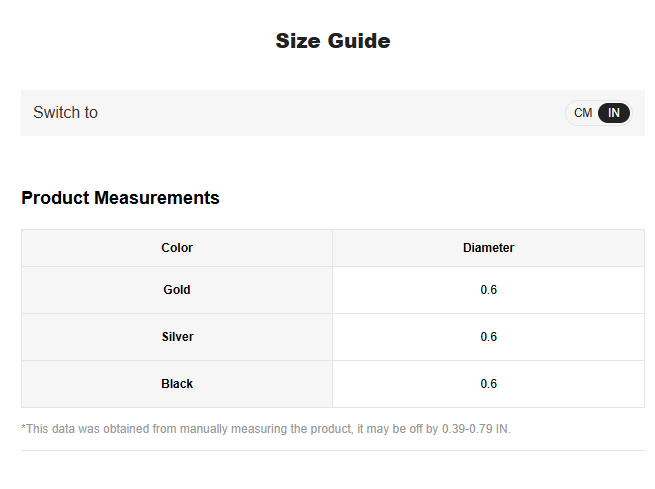655x489 pixels.
Task: Click the Gold color row label
Action: pyautogui.click(x=177, y=290)
